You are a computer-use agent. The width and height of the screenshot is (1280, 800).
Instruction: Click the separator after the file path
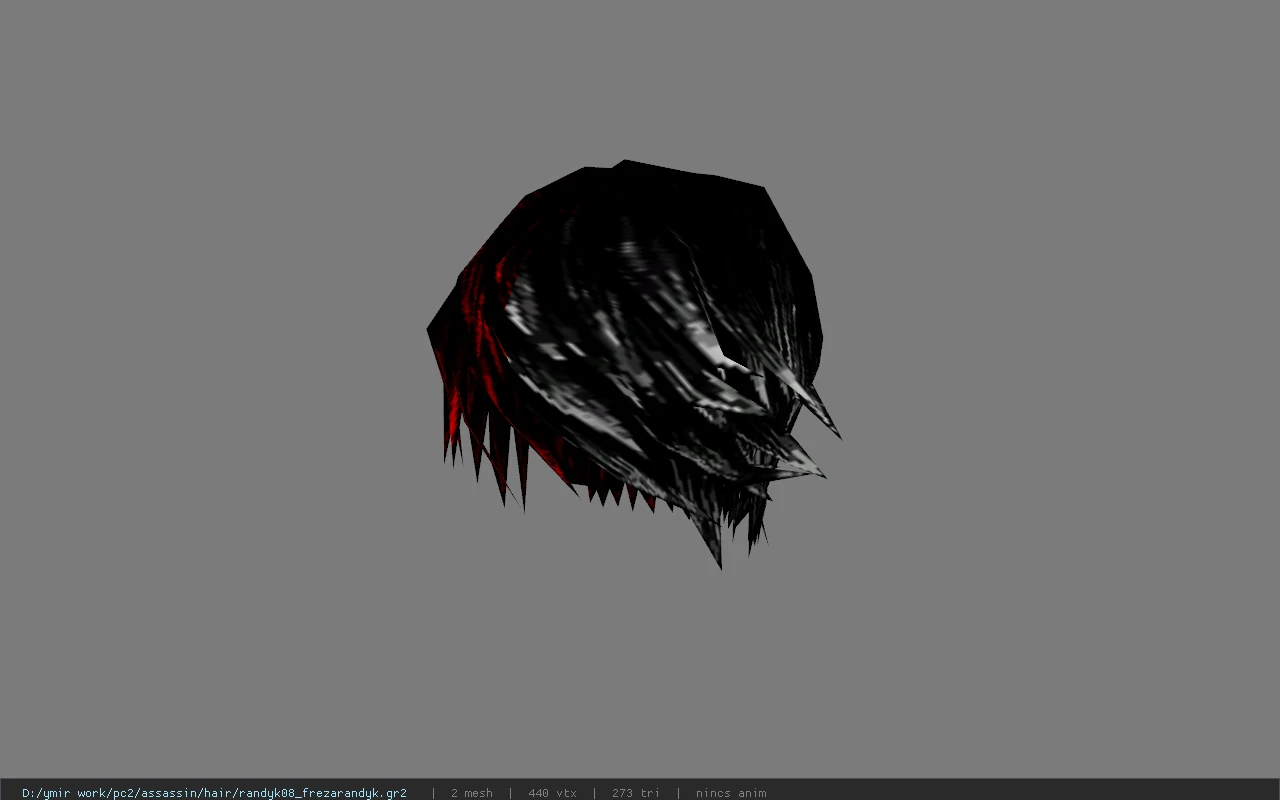433,793
